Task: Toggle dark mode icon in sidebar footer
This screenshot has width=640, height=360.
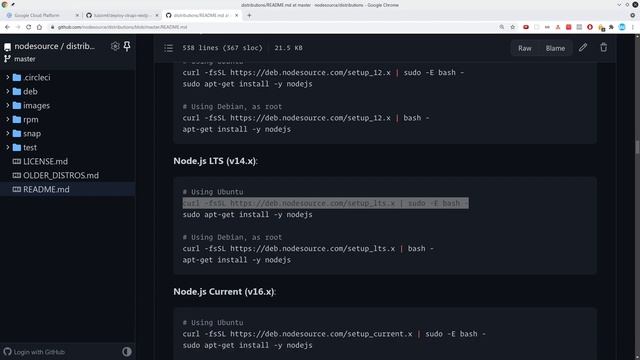Action: click(127, 351)
